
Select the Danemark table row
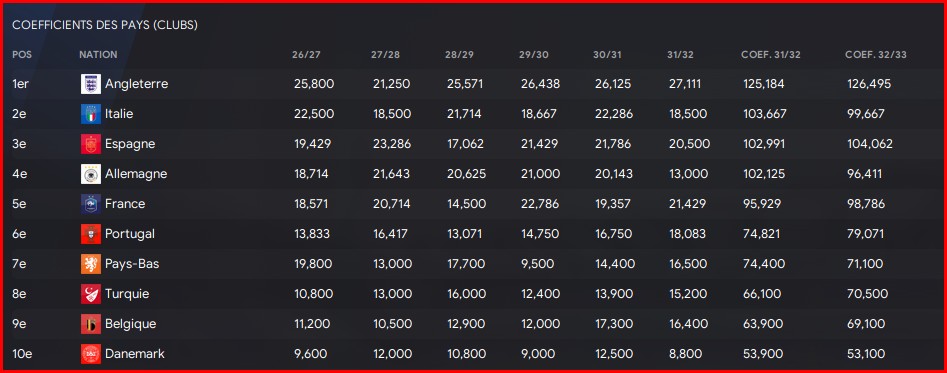pyautogui.click(x=474, y=354)
